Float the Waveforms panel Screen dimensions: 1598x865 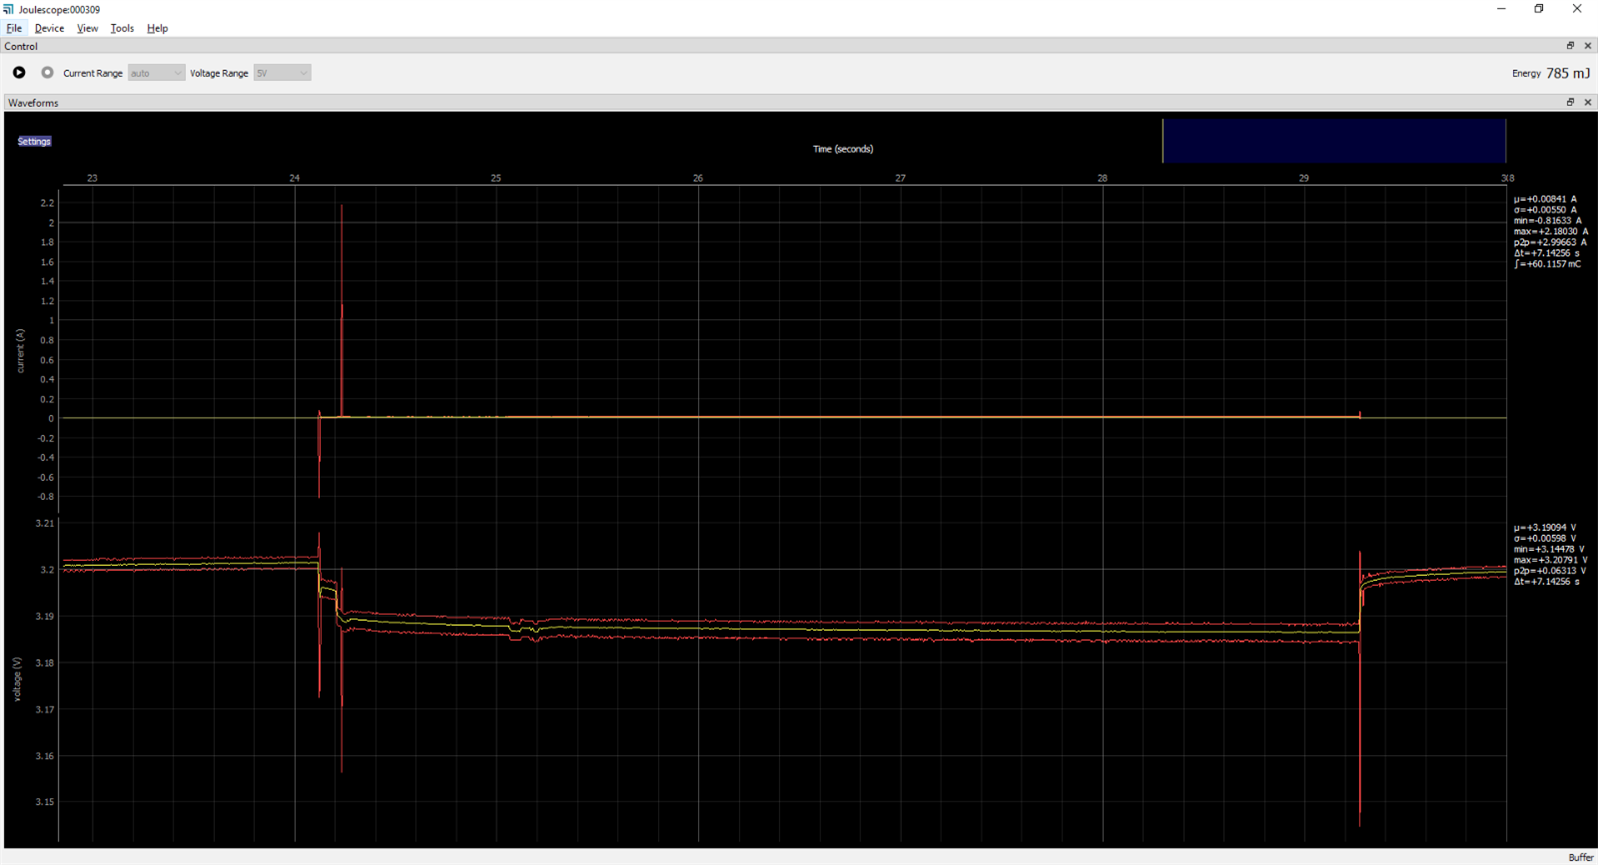coord(1570,102)
